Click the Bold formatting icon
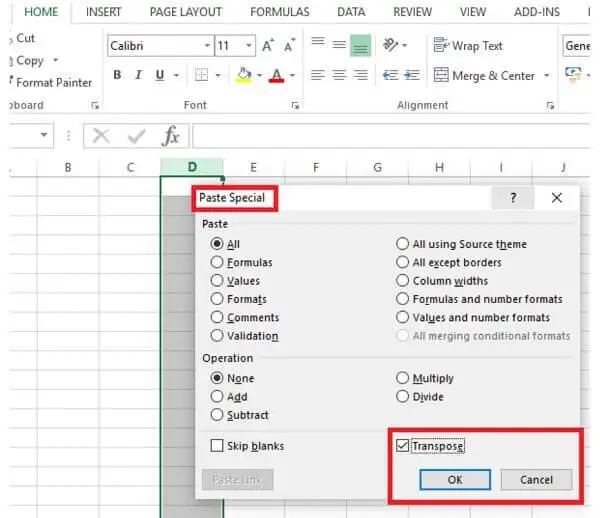Screen dimensions: 600x518 [116, 76]
